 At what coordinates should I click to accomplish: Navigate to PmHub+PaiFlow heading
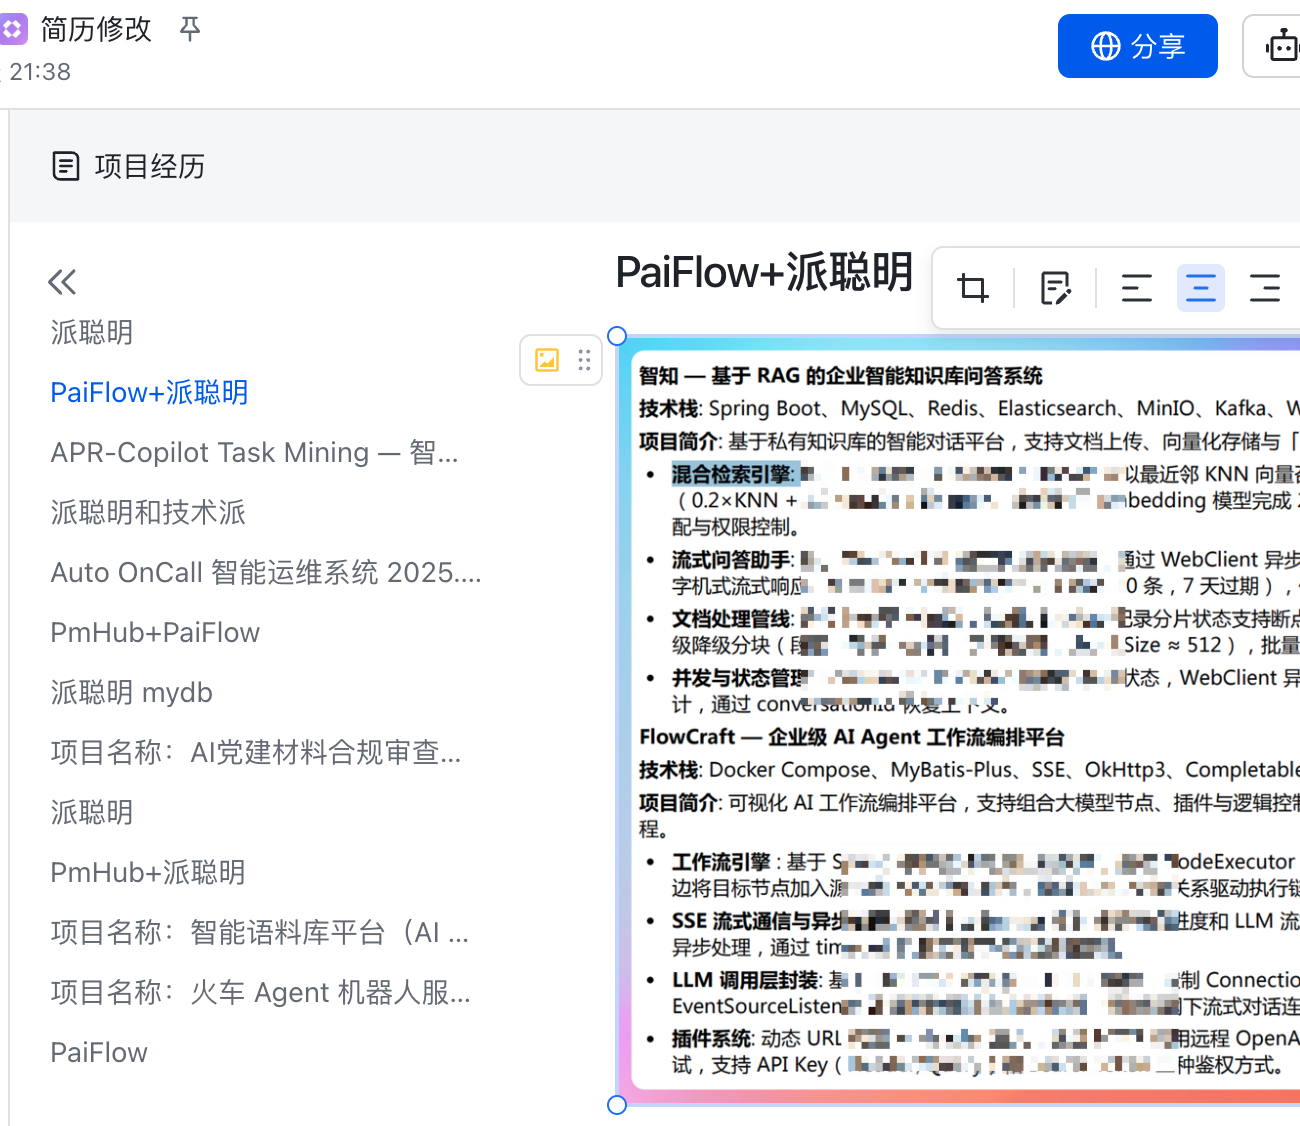coord(155,633)
